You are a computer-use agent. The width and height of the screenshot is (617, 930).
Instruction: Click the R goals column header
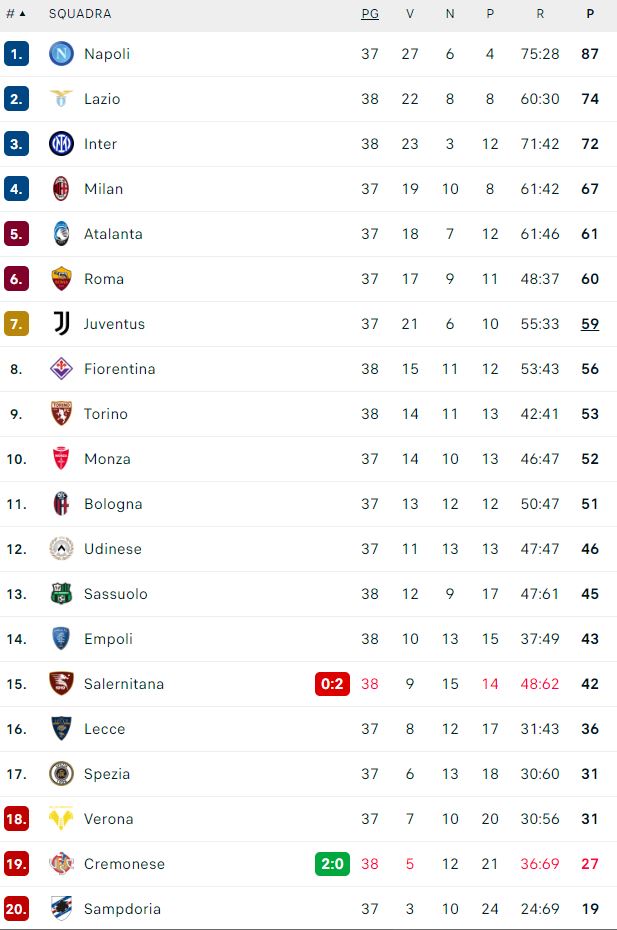[540, 14]
